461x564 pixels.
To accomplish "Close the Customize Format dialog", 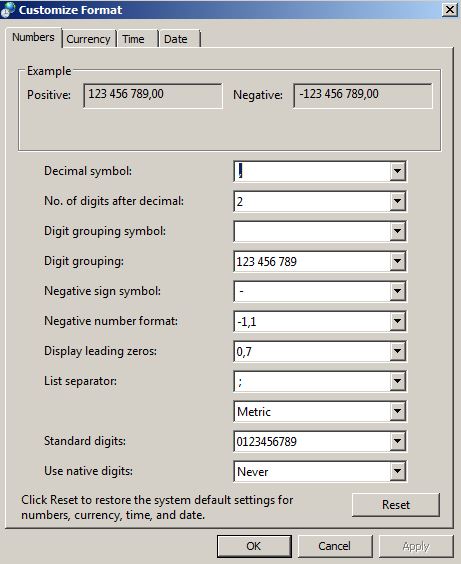I will click(449, 9).
